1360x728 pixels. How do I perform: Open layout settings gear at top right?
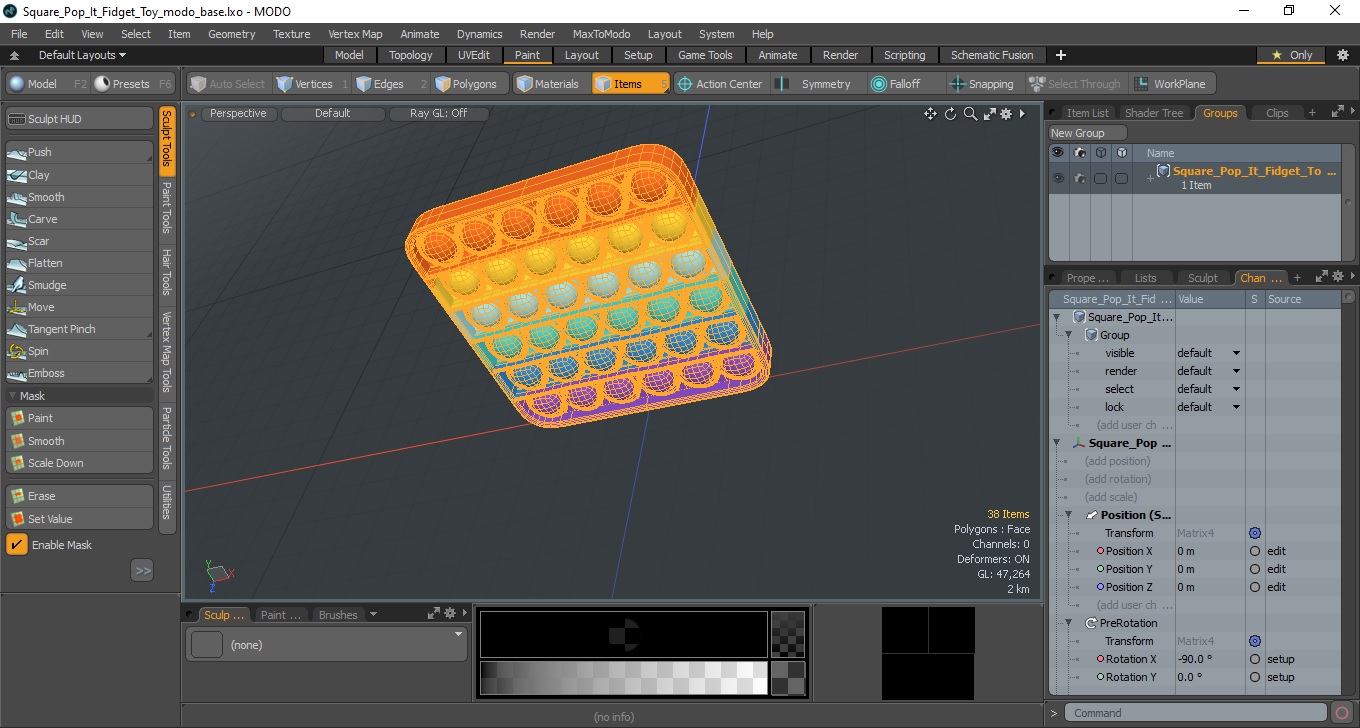(1342, 55)
